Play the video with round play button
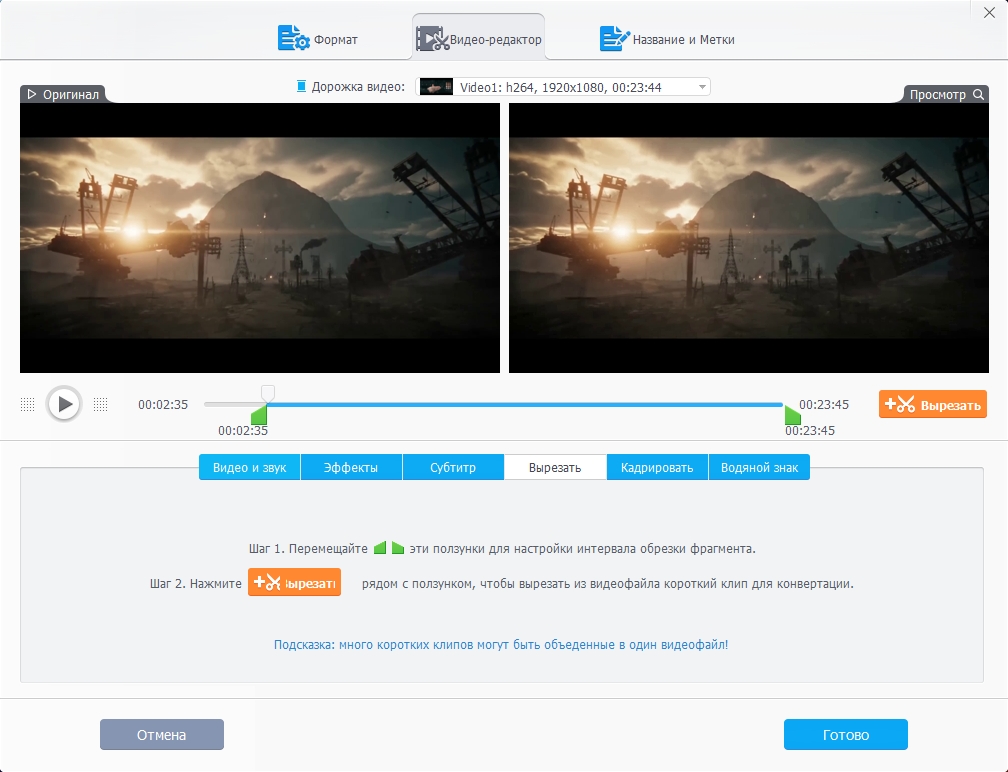Viewport: 1008px width, 772px height. point(64,404)
